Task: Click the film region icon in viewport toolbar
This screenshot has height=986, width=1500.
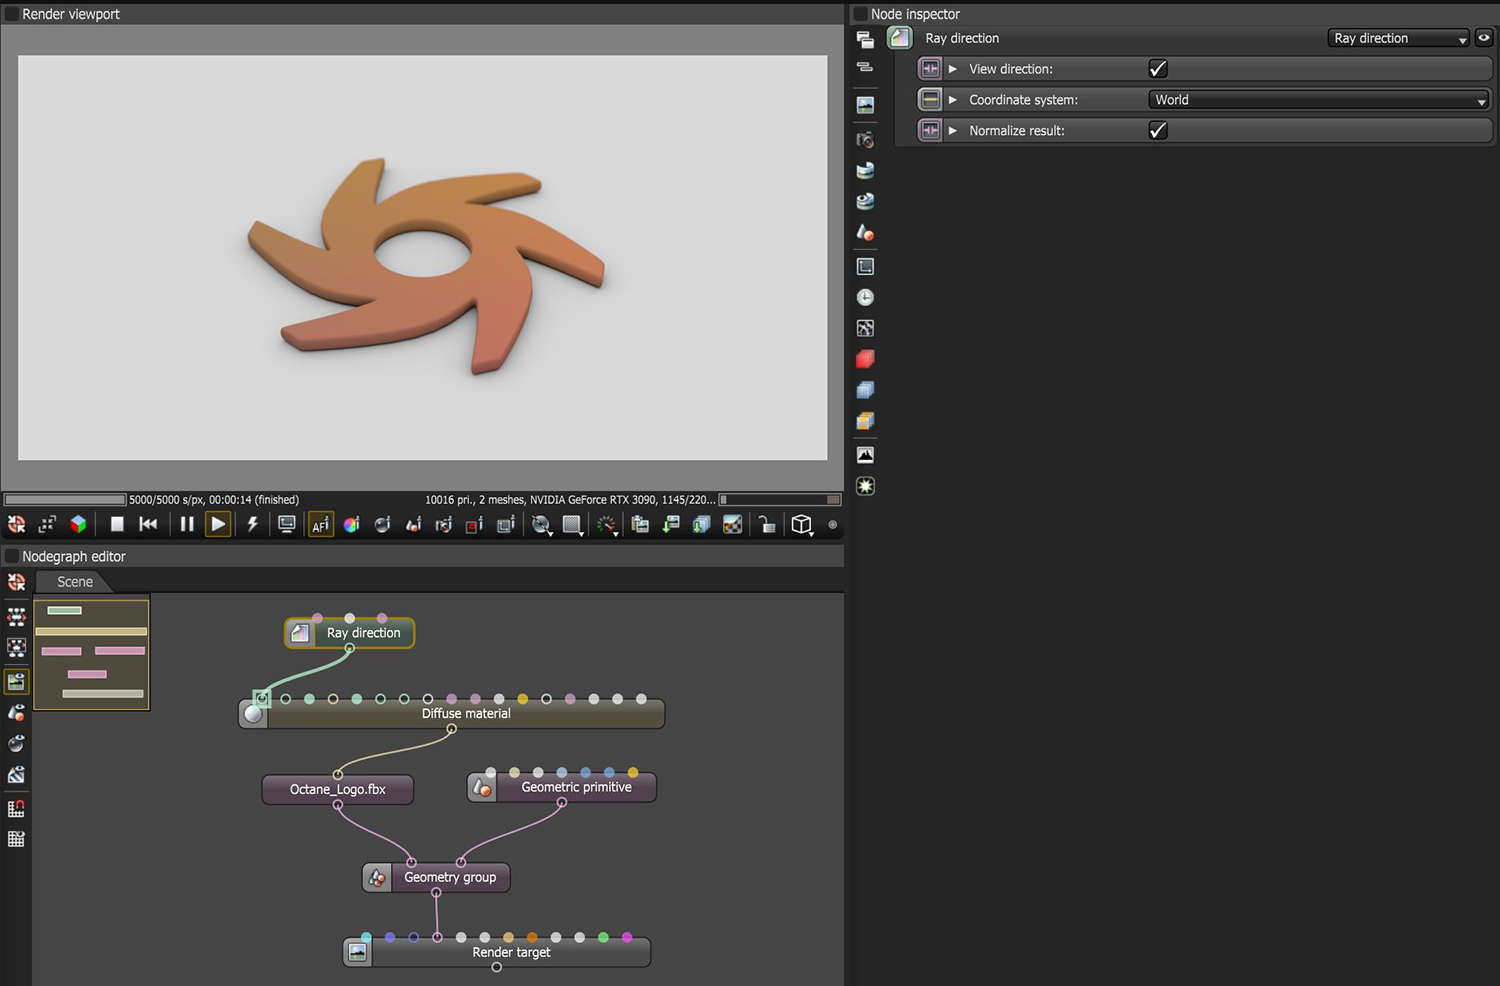Action: (506, 524)
